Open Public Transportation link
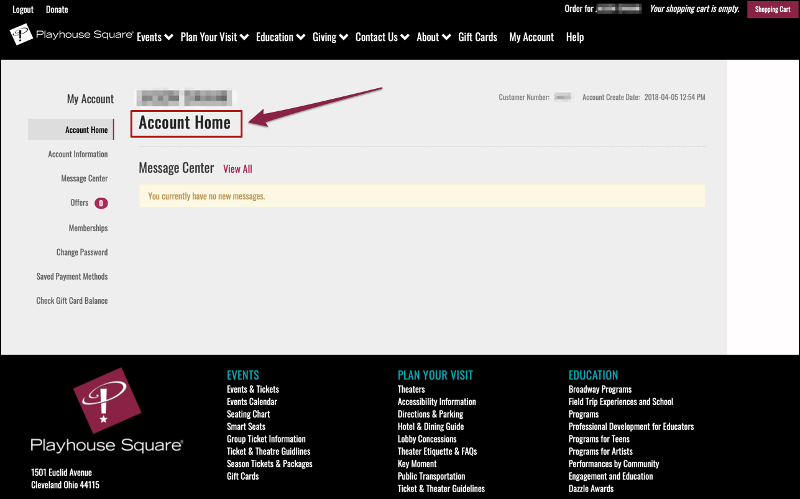The width and height of the screenshot is (800, 499). (431, 476)
